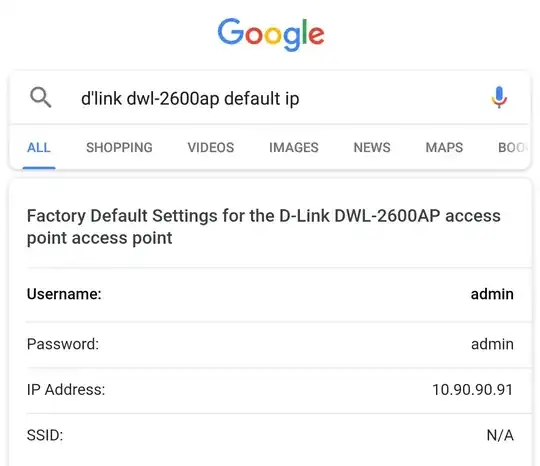
Task: Click the bold admin username value
Action: [x=492, y=294]
